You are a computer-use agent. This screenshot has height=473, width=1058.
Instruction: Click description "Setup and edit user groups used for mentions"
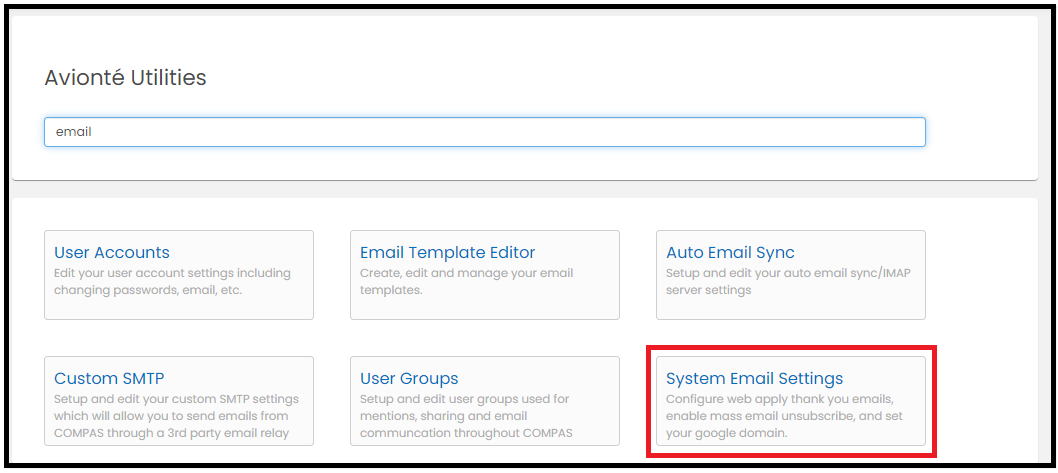pos(466,416)
